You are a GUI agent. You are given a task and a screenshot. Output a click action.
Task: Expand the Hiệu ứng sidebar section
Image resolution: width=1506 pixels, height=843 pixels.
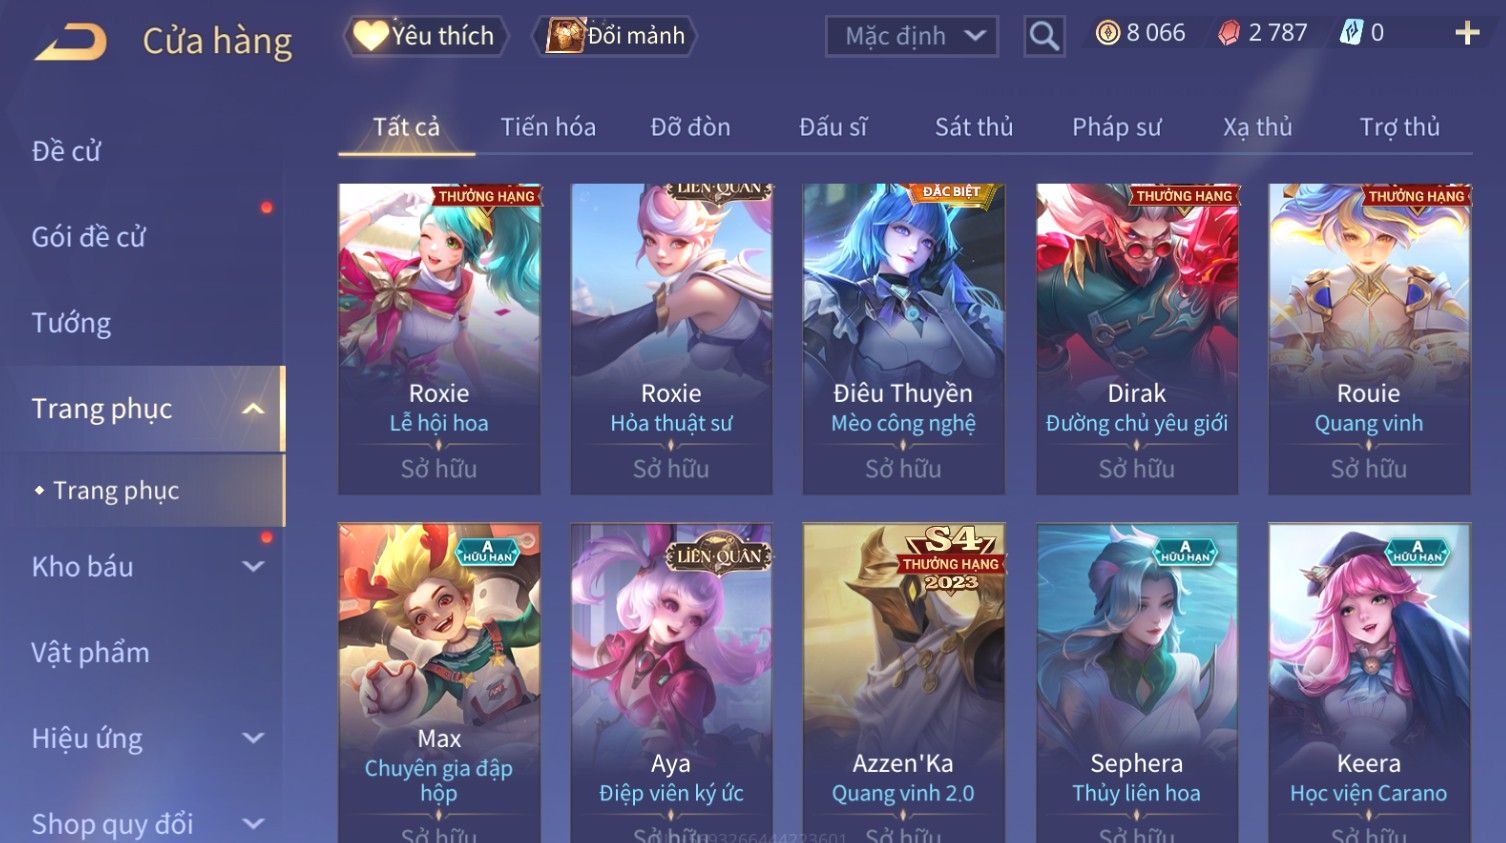(253, 738)
